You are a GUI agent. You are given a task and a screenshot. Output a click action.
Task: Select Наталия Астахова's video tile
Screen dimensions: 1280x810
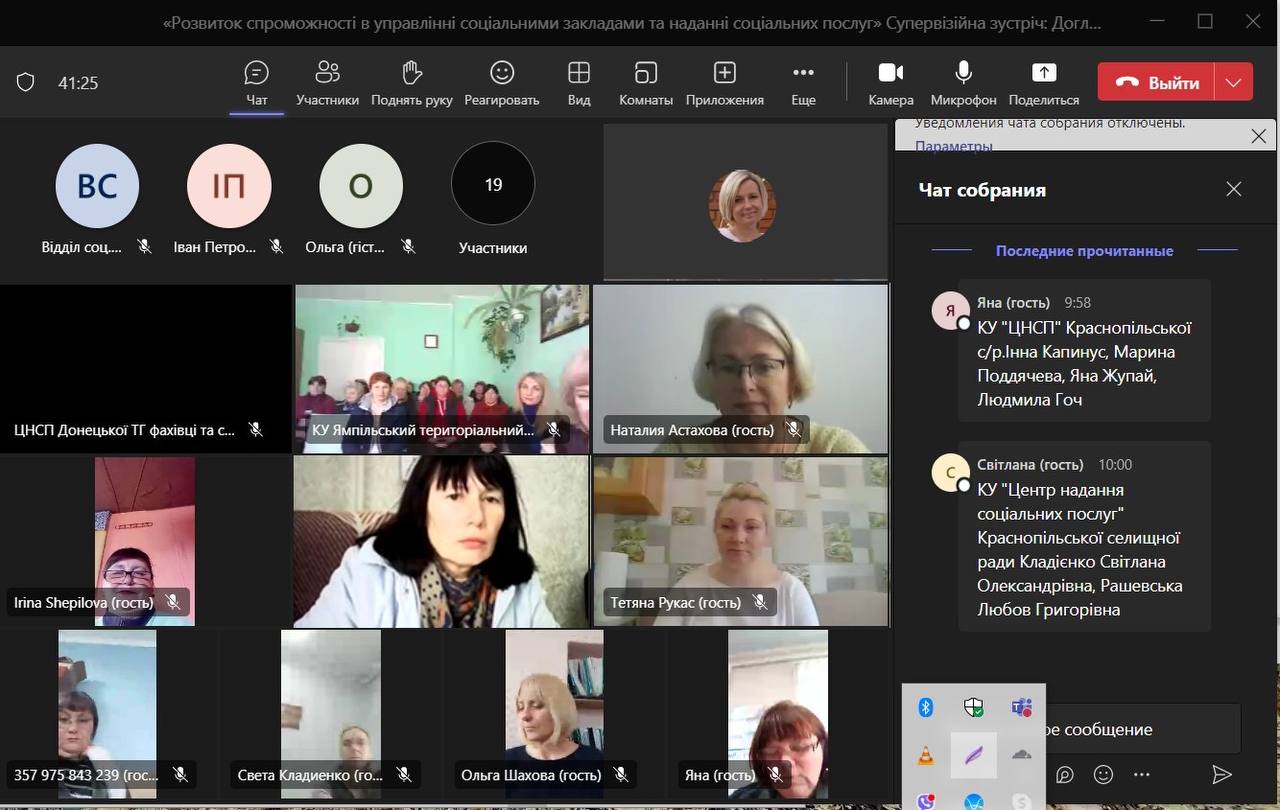[740, 369]
